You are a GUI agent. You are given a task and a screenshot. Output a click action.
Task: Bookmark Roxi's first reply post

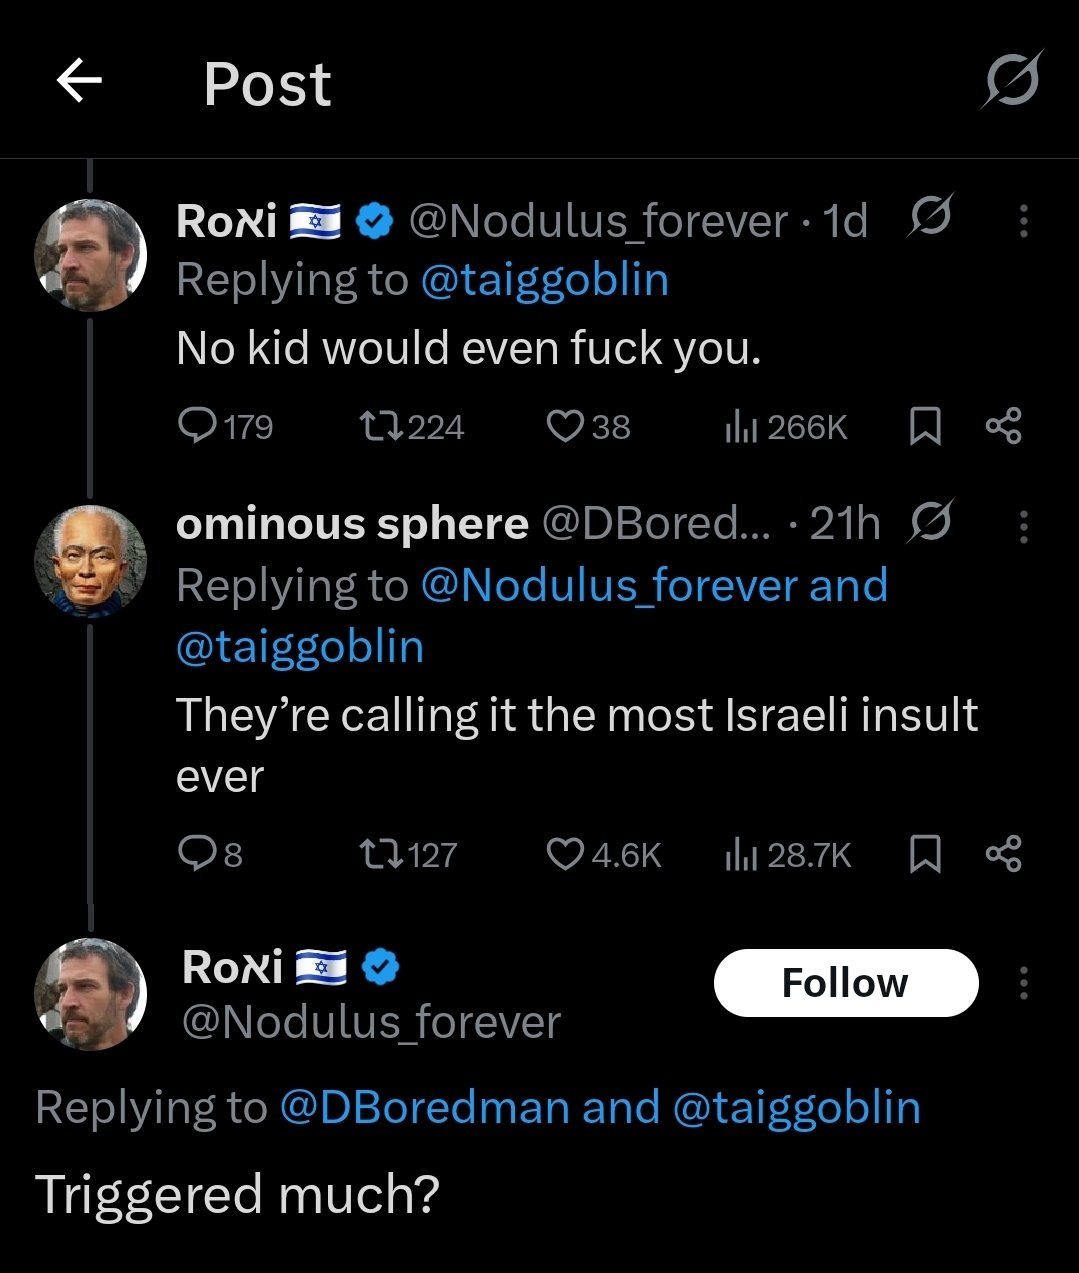click(925, 427)
